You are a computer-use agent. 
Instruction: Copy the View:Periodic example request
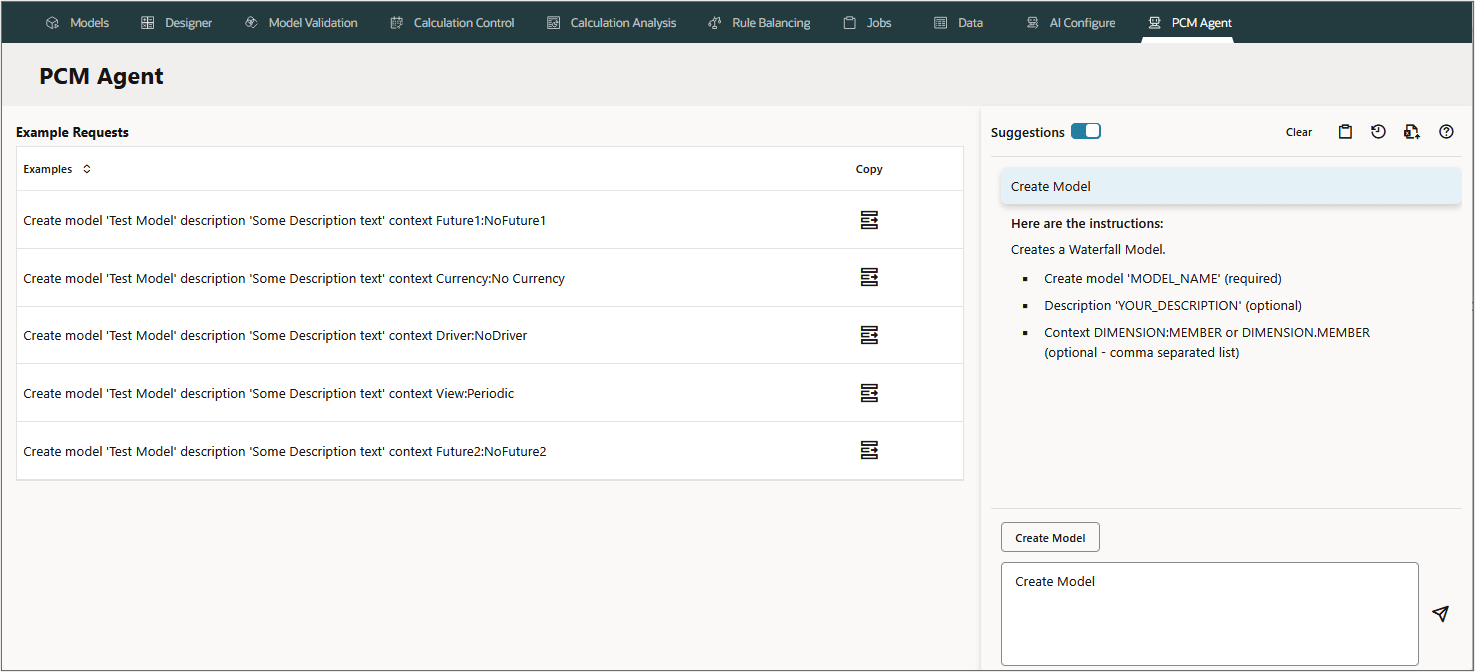point(869,393)
